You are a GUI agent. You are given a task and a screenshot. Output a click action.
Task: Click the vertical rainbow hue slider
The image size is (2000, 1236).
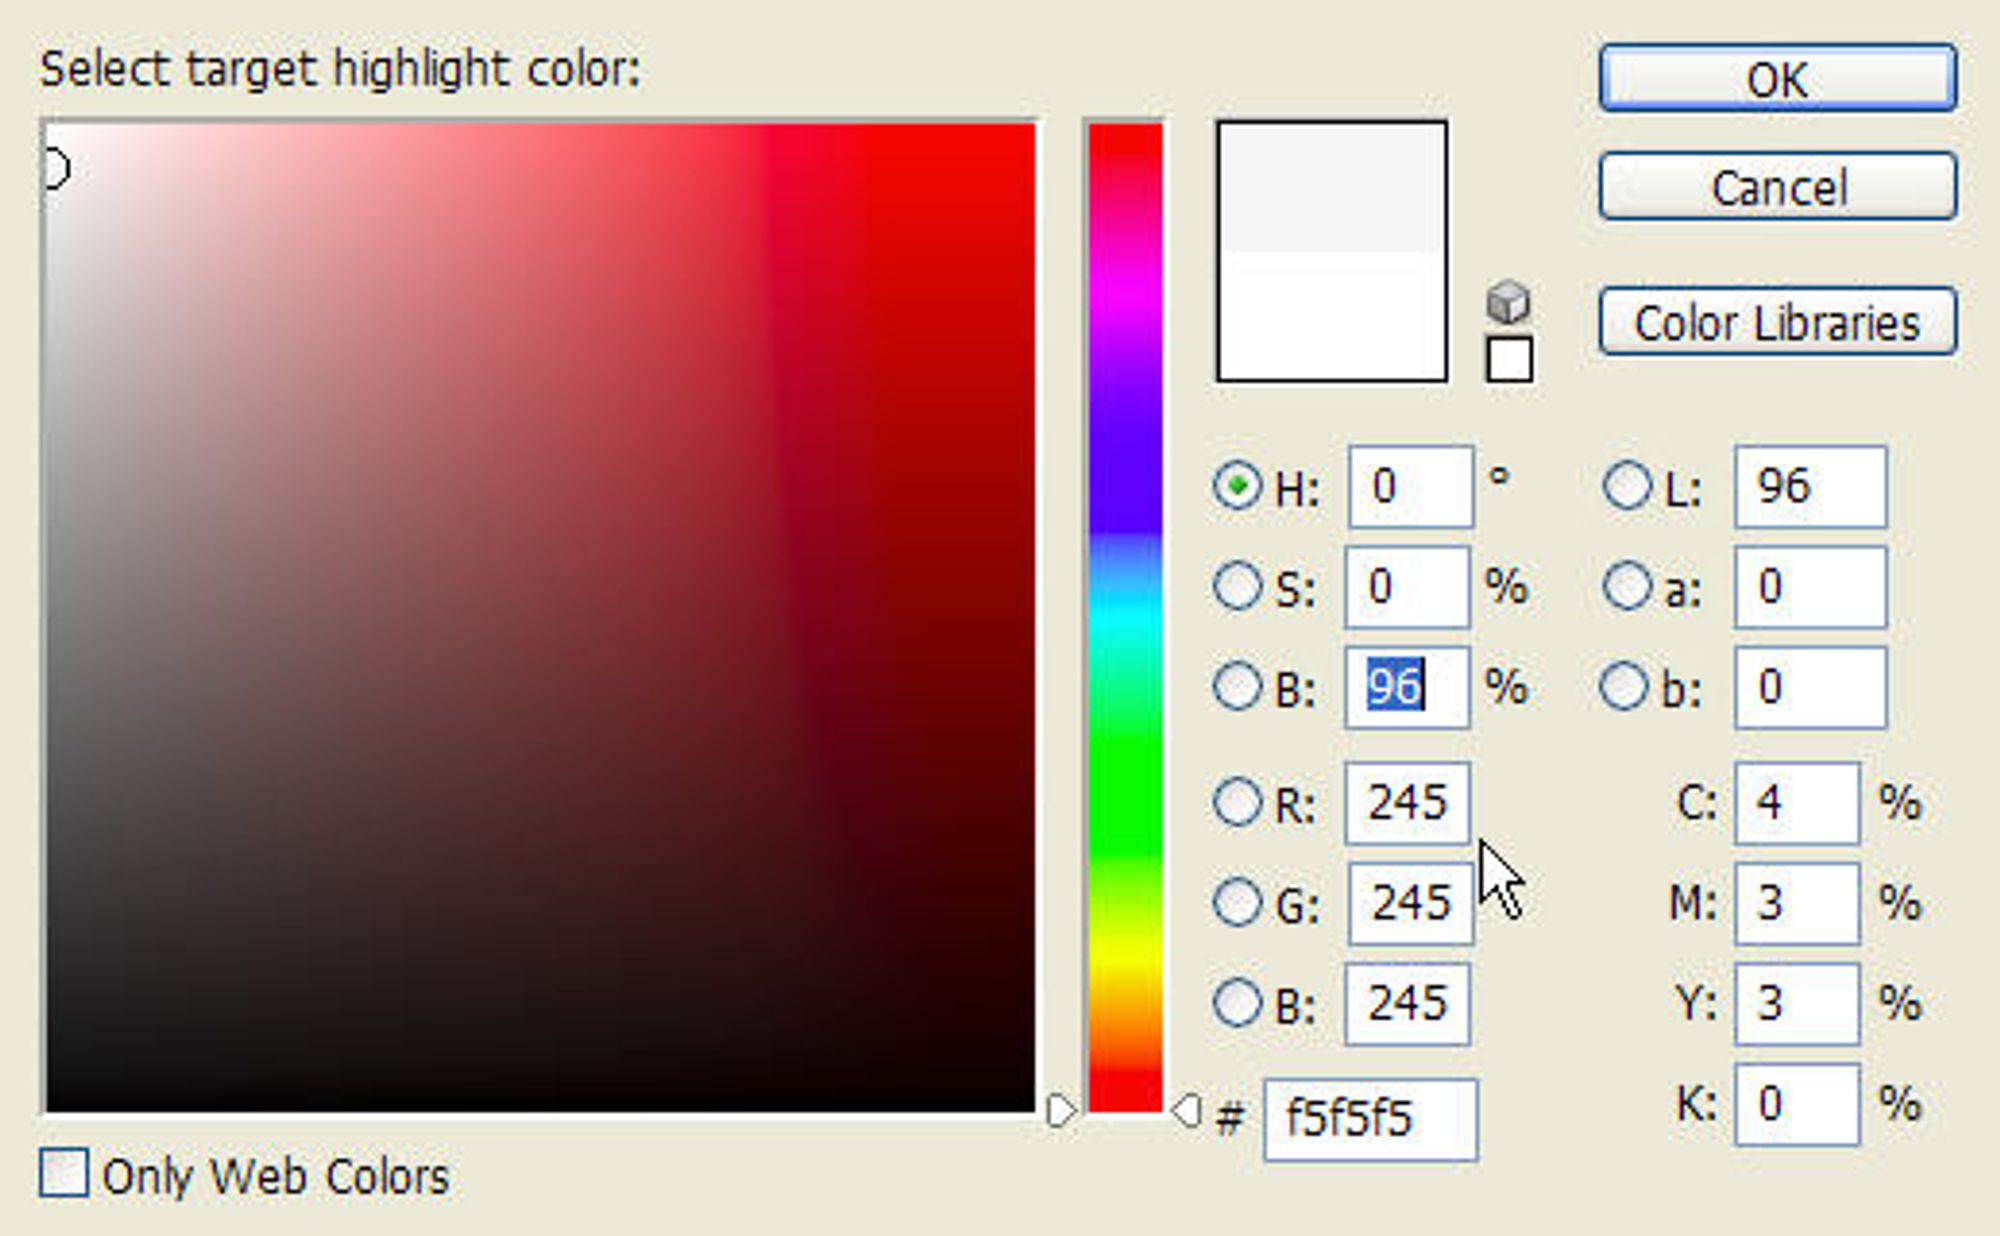point(1125,617)
